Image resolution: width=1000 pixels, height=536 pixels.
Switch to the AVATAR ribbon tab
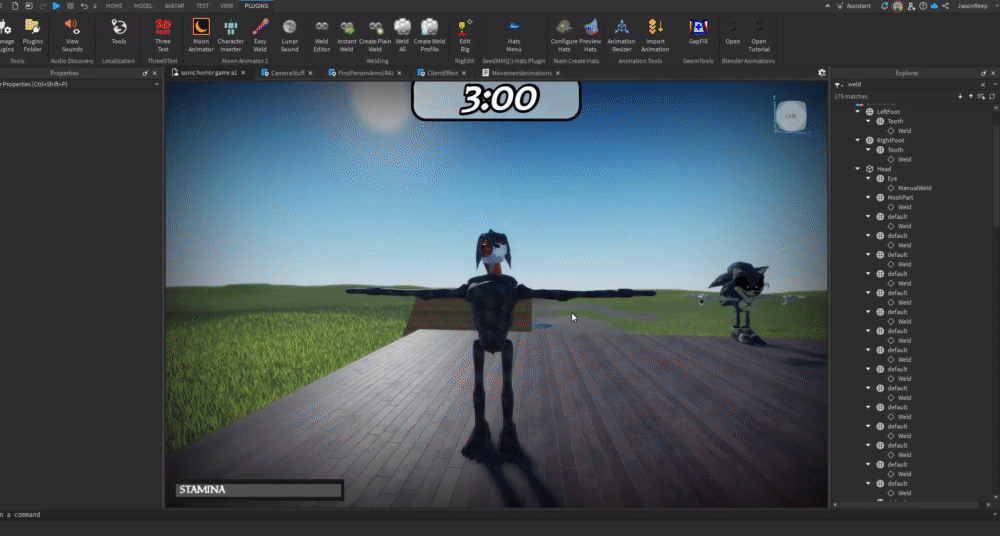[x=174, y=6]
